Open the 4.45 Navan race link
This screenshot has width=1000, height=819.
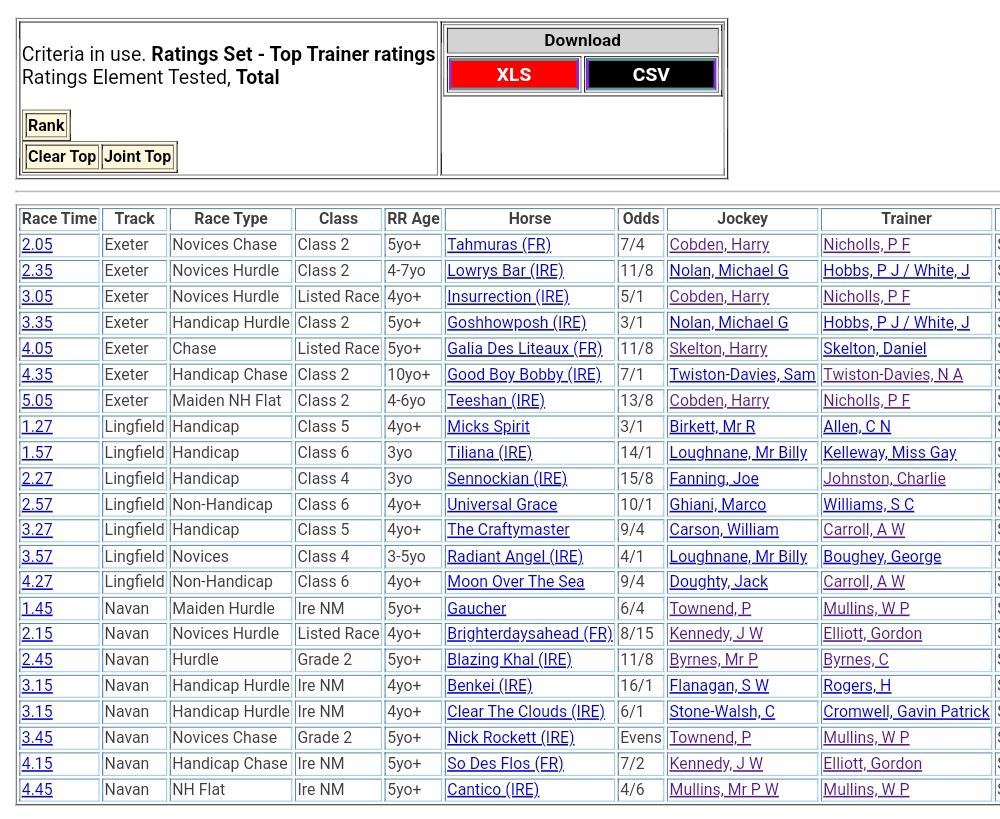pos(37,790)
